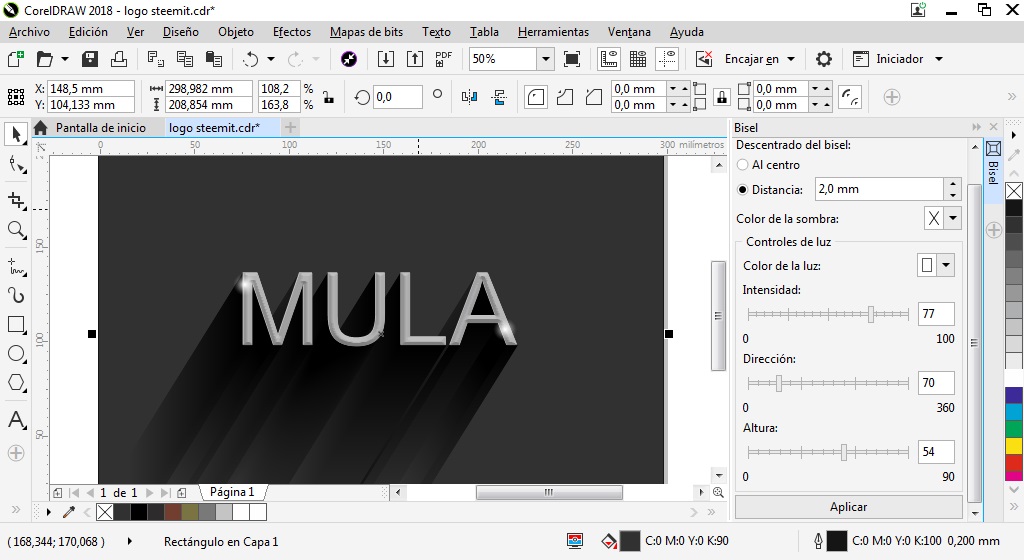Image resolution: width=1024 pixels, height=560 pixels.
Task: Select the Pick tool in toolbox
Action: pos(16,134)
